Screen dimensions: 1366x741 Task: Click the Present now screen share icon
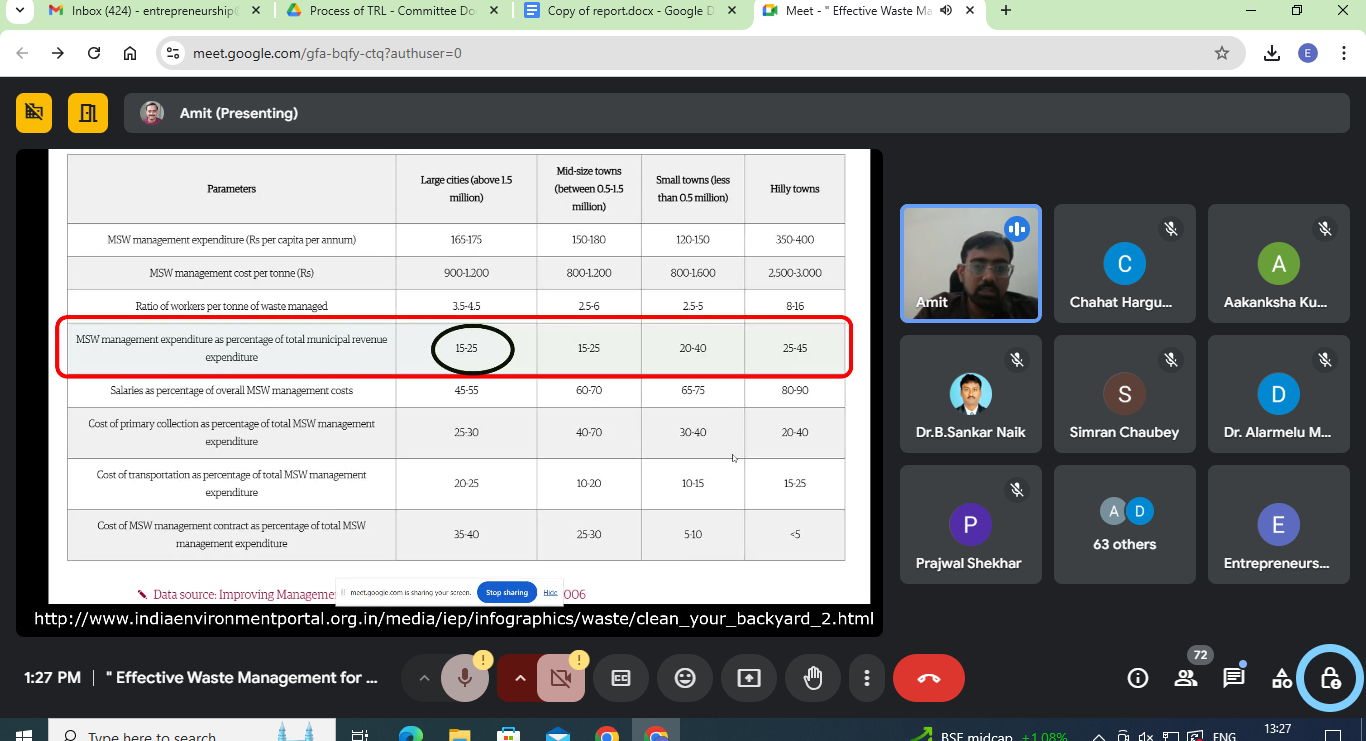(749, 678)
